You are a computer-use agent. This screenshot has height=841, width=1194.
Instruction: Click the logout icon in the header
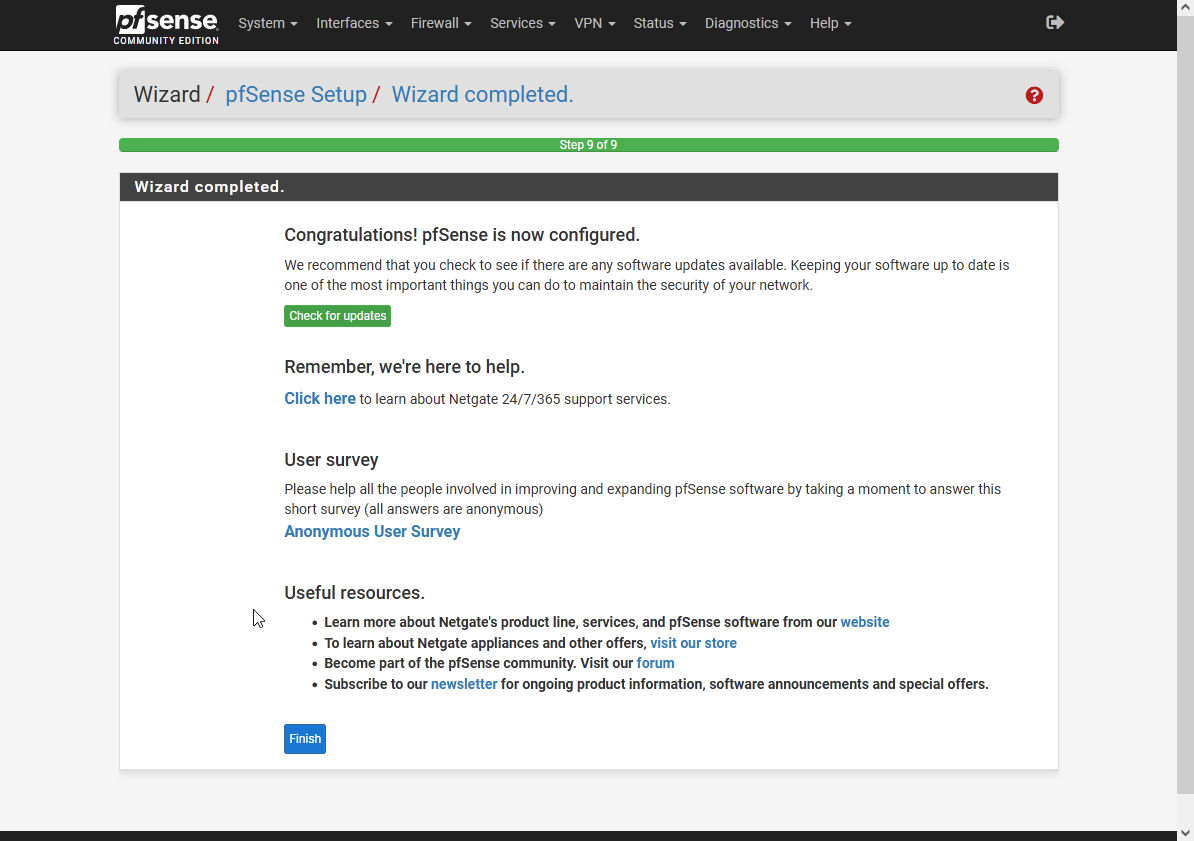click(x=1054, y=21)
